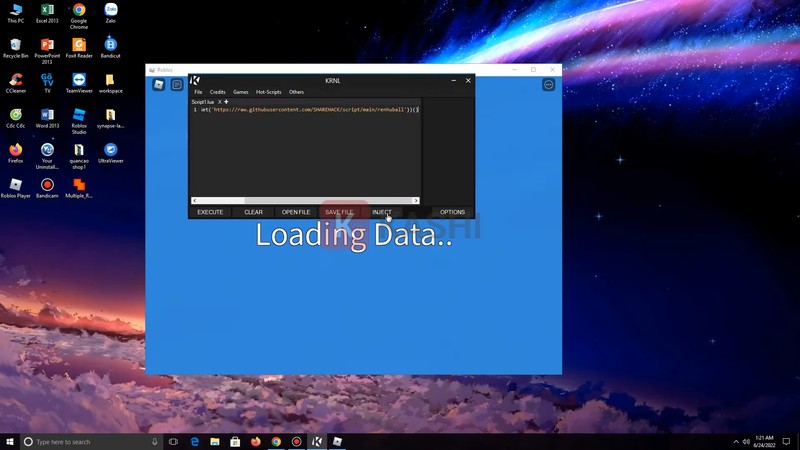
Task: Open the Roblox three-dots settings menu
Action: coord(548,85)
